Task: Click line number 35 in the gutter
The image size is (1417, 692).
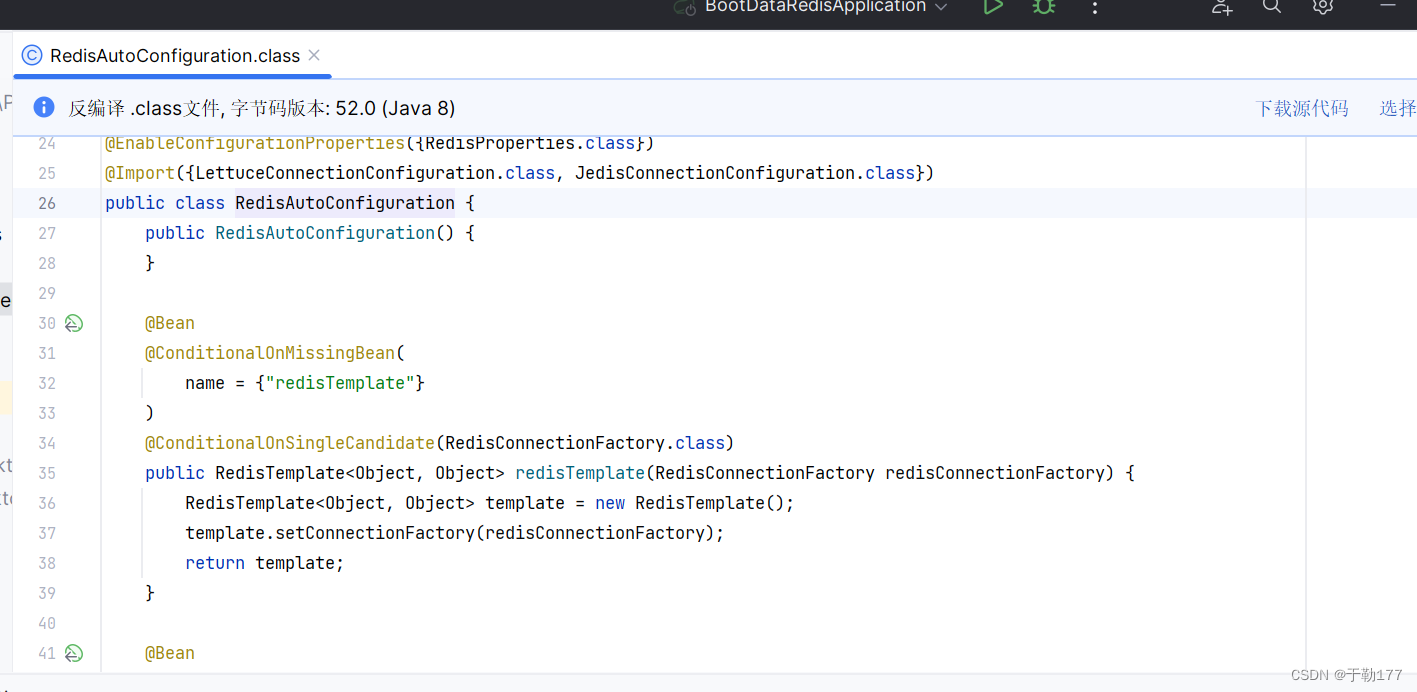Action: pyautogui.click(x=47, y=473)
